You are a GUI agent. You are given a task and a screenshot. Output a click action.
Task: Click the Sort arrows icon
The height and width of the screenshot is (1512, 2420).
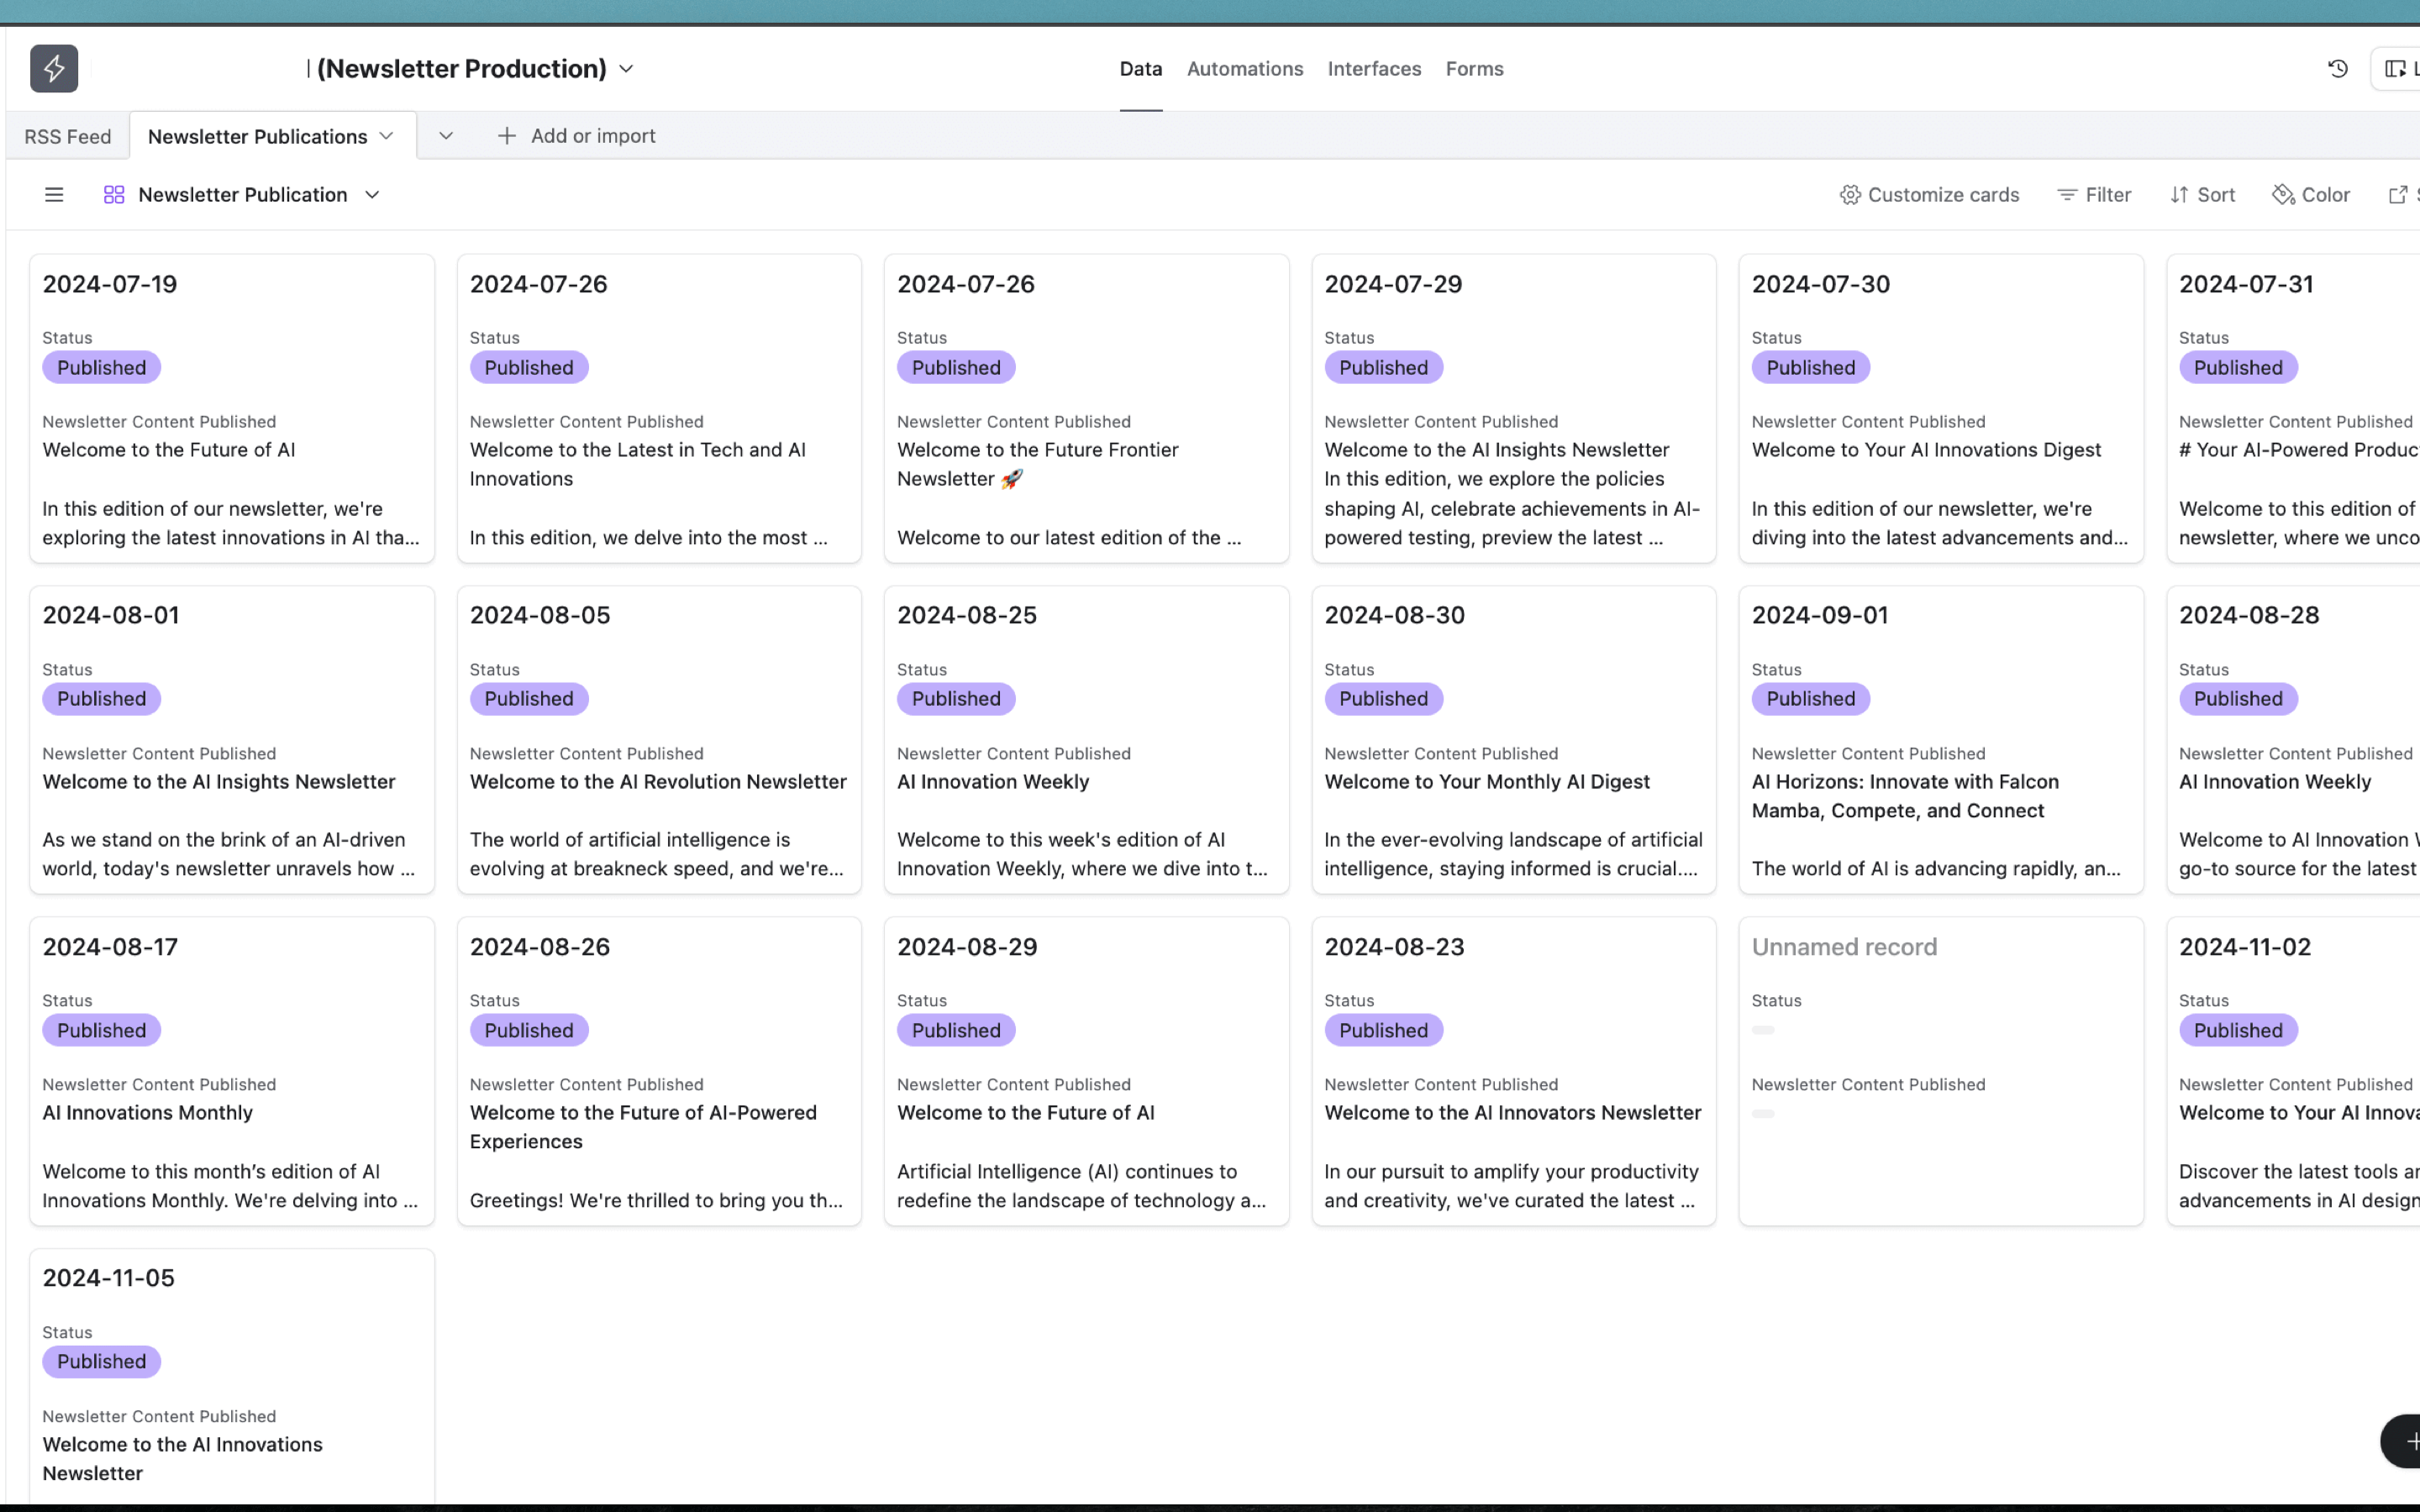2180,195
